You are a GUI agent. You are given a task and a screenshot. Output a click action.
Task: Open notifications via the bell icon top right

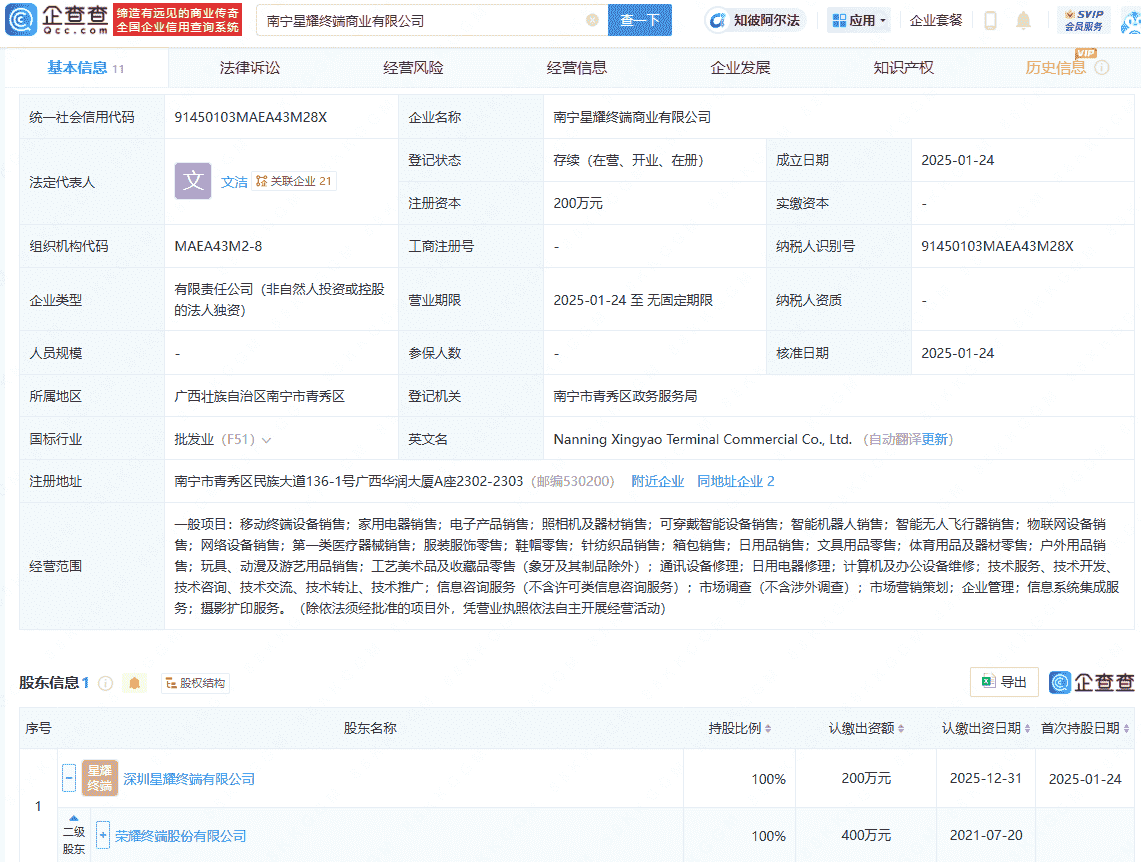tap(1026, 19)
